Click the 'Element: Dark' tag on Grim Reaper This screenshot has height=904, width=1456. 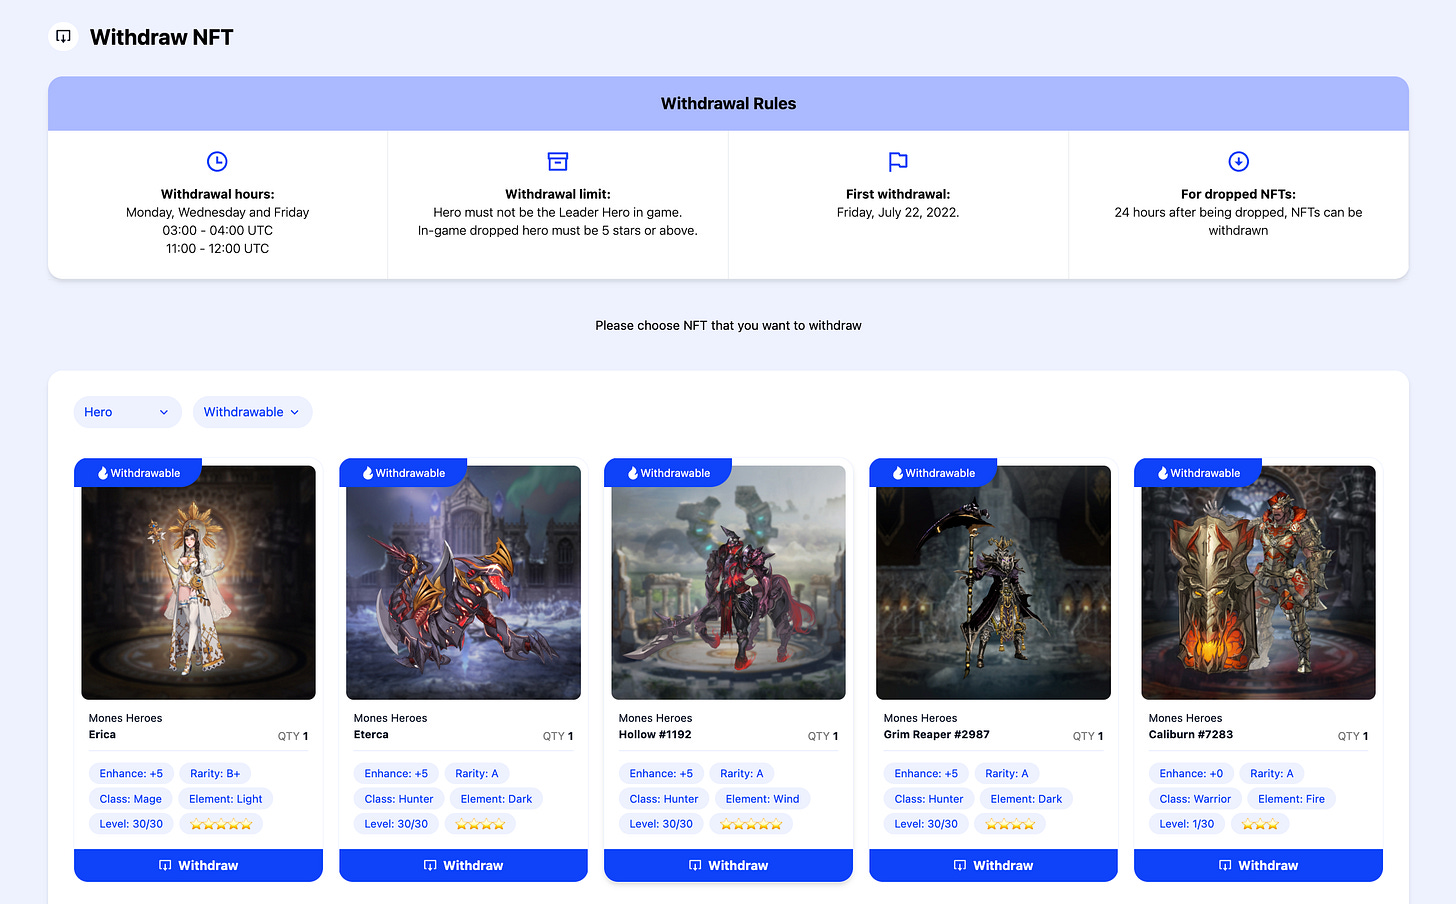click(x=1026, y=799)
